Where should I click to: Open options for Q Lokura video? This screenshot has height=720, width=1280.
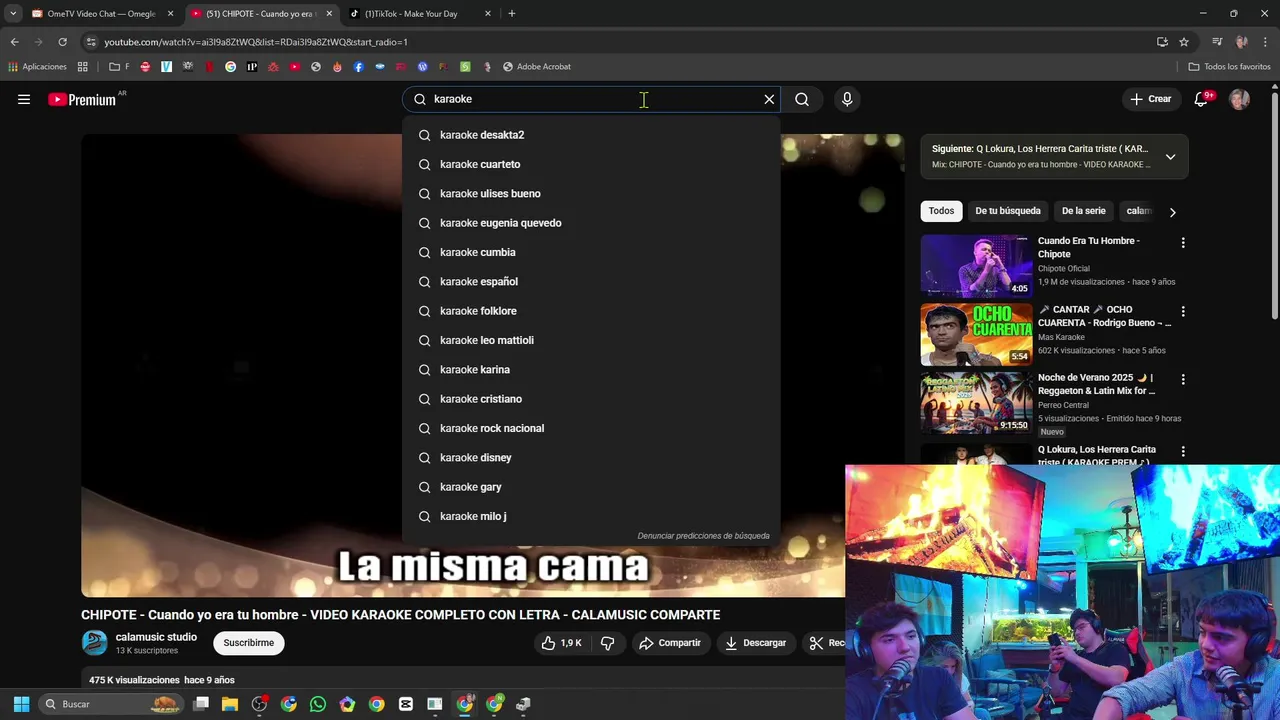tap(1183, 452)
